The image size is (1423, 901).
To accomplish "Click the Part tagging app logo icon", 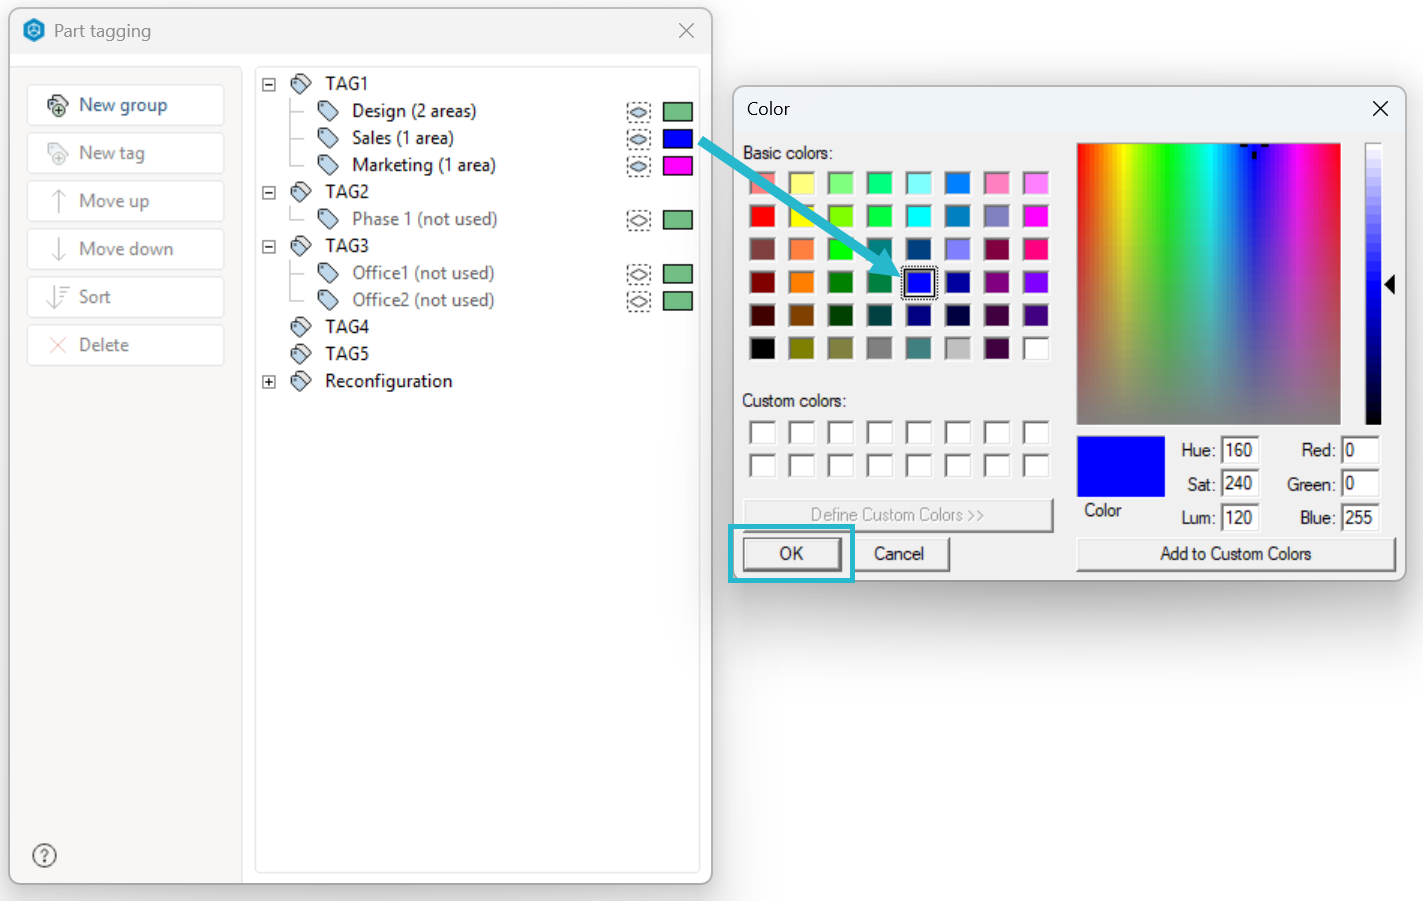I will click(34, 31).
